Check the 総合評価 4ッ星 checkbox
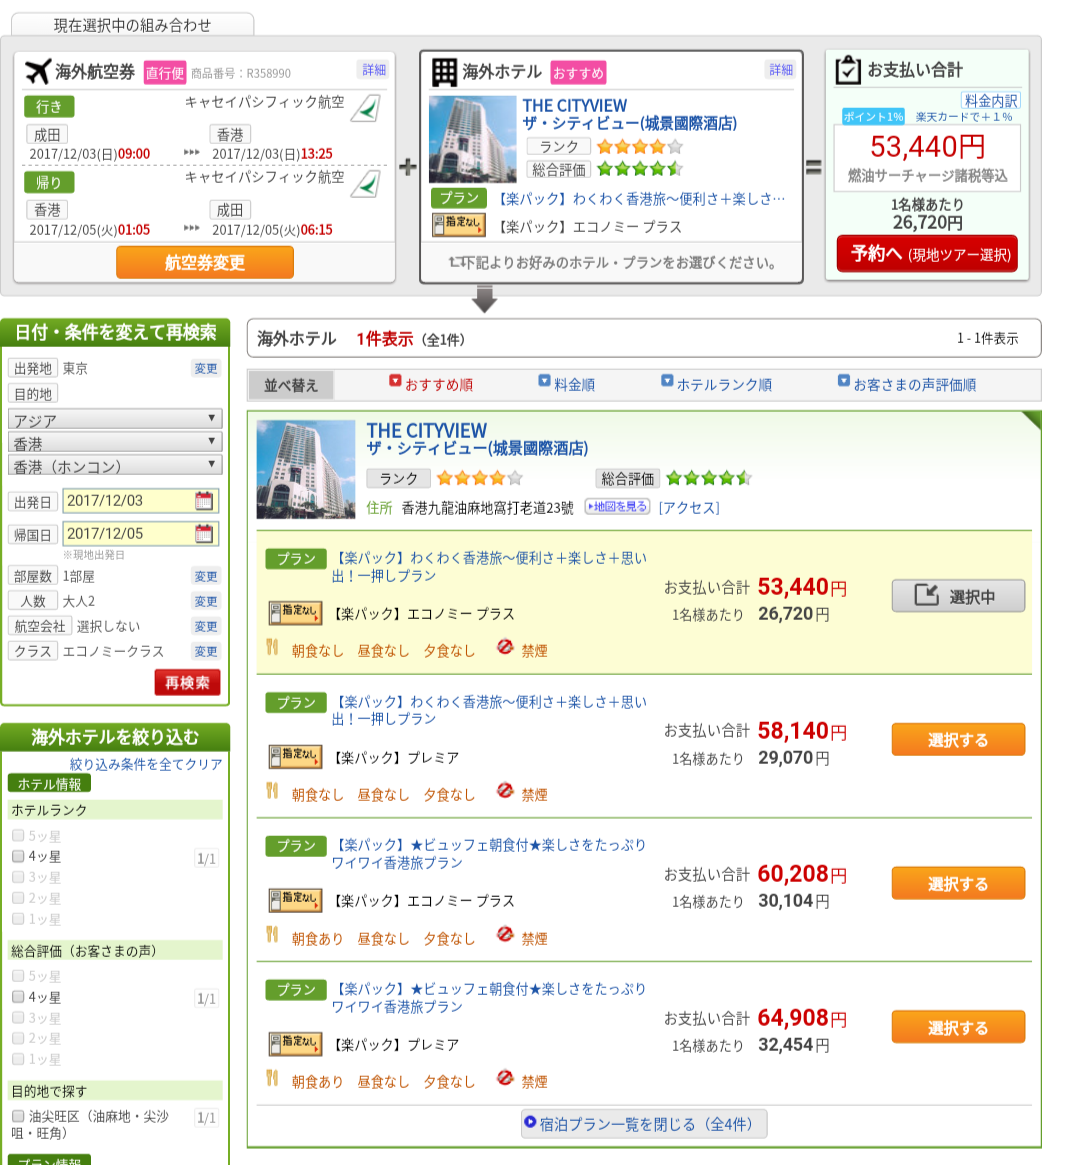 tap(19, 996)
